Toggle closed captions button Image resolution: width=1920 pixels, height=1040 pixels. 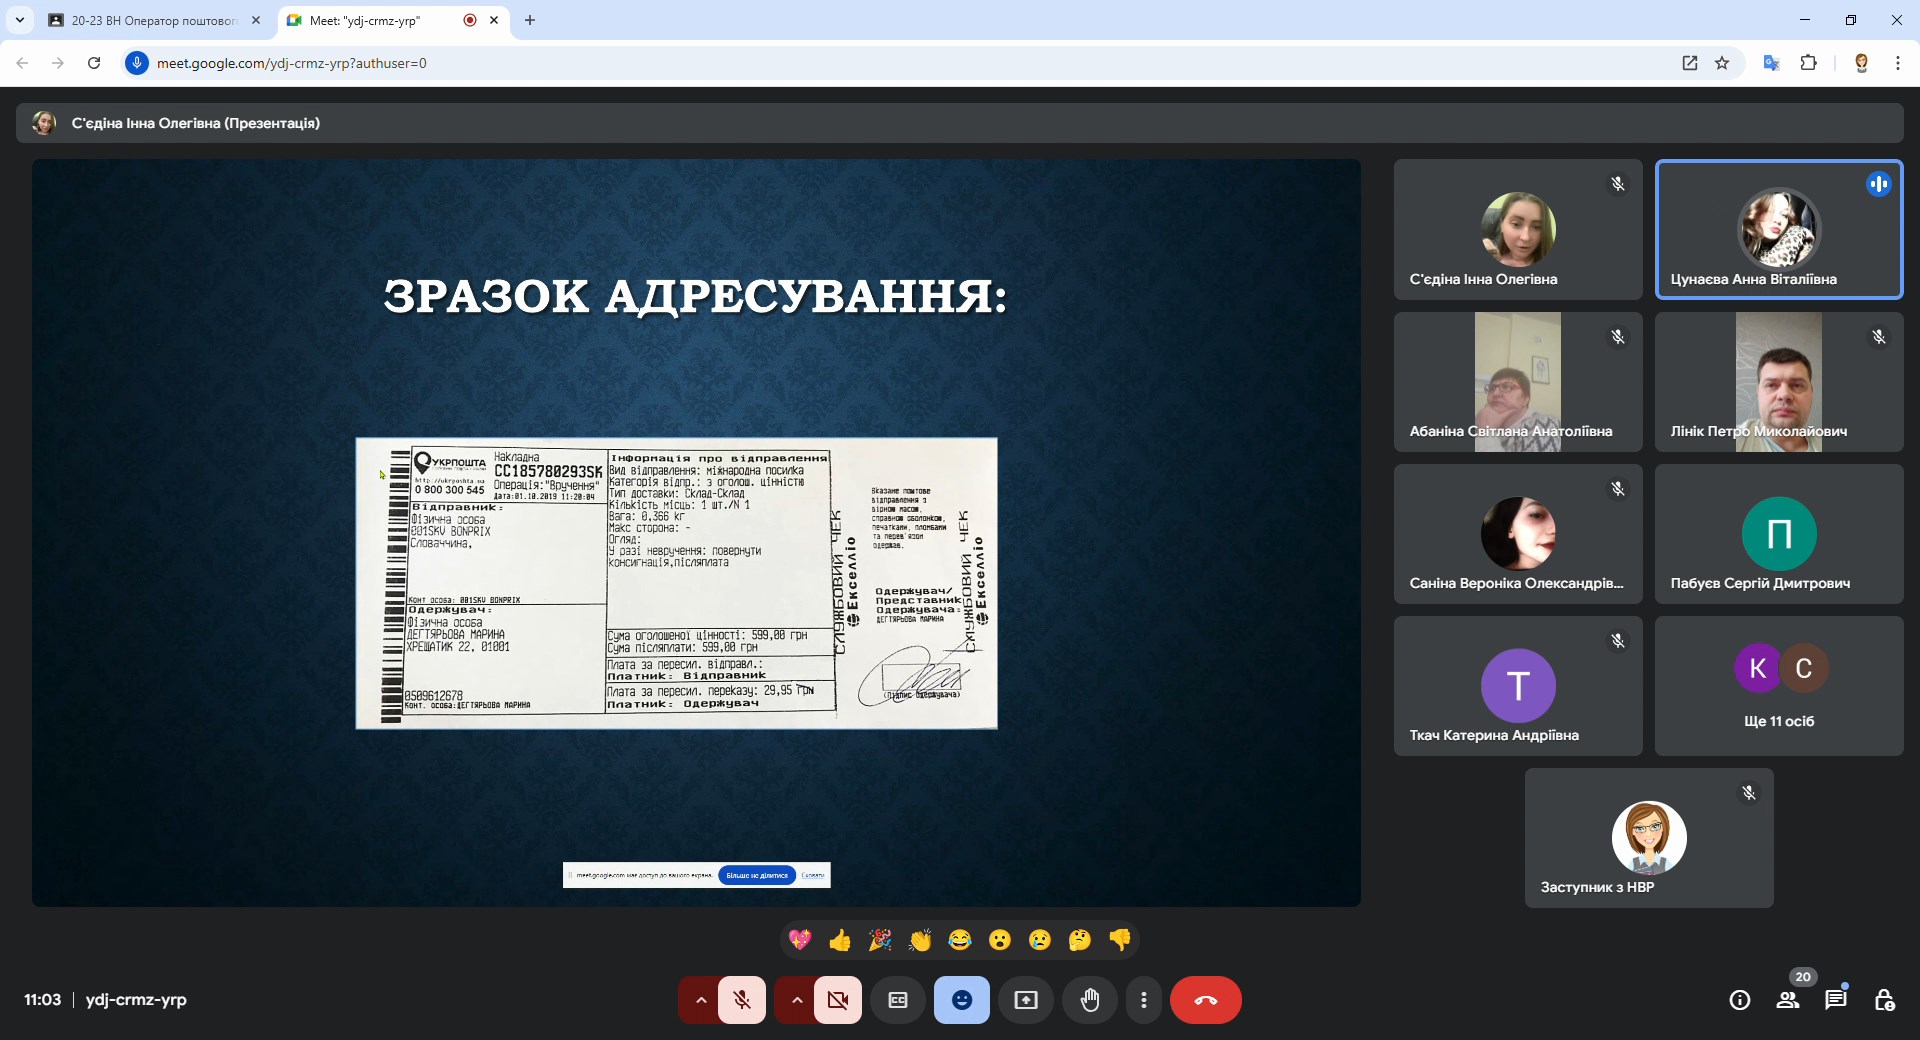(x=898, y=1000)
